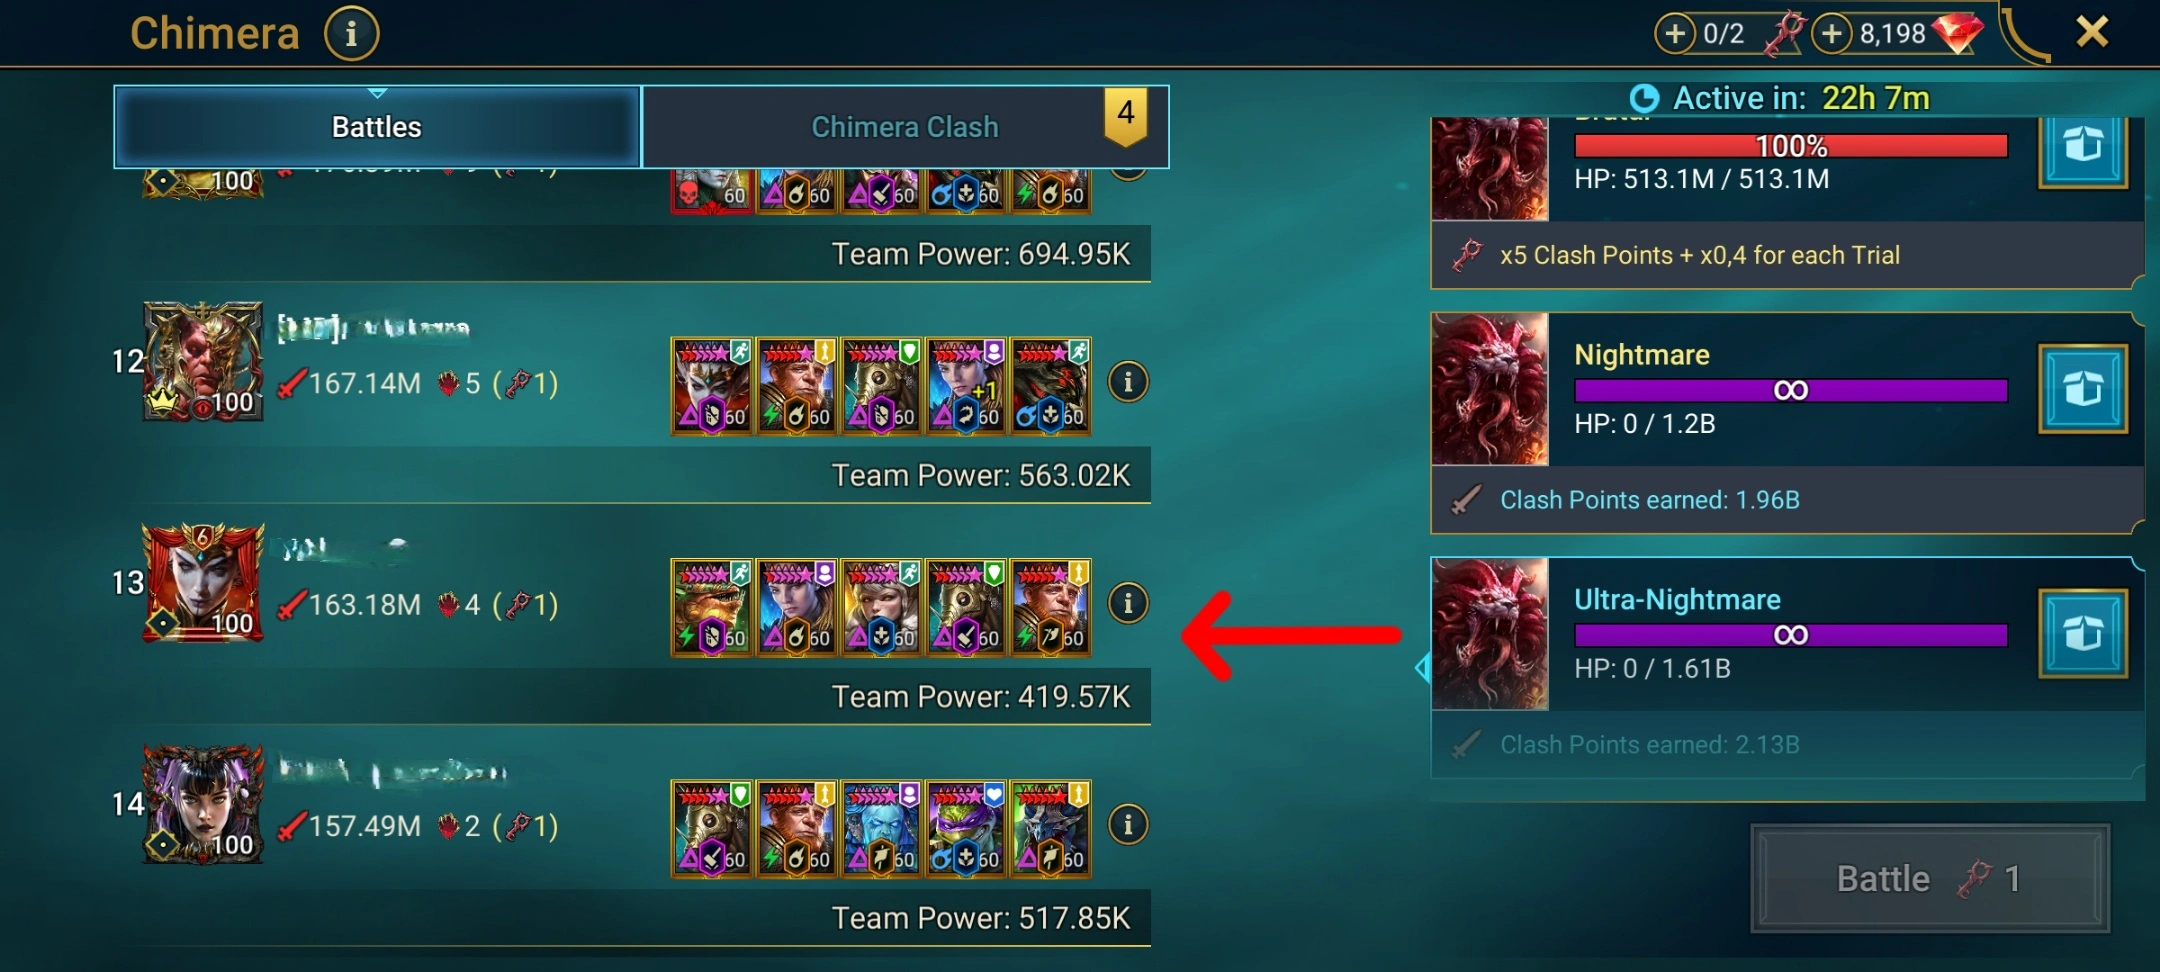The width and height of the screenshot is (2160, 972).
Task: Select the Ultra-Nightmare difficulty card
Action: (x=1787, y=668)
